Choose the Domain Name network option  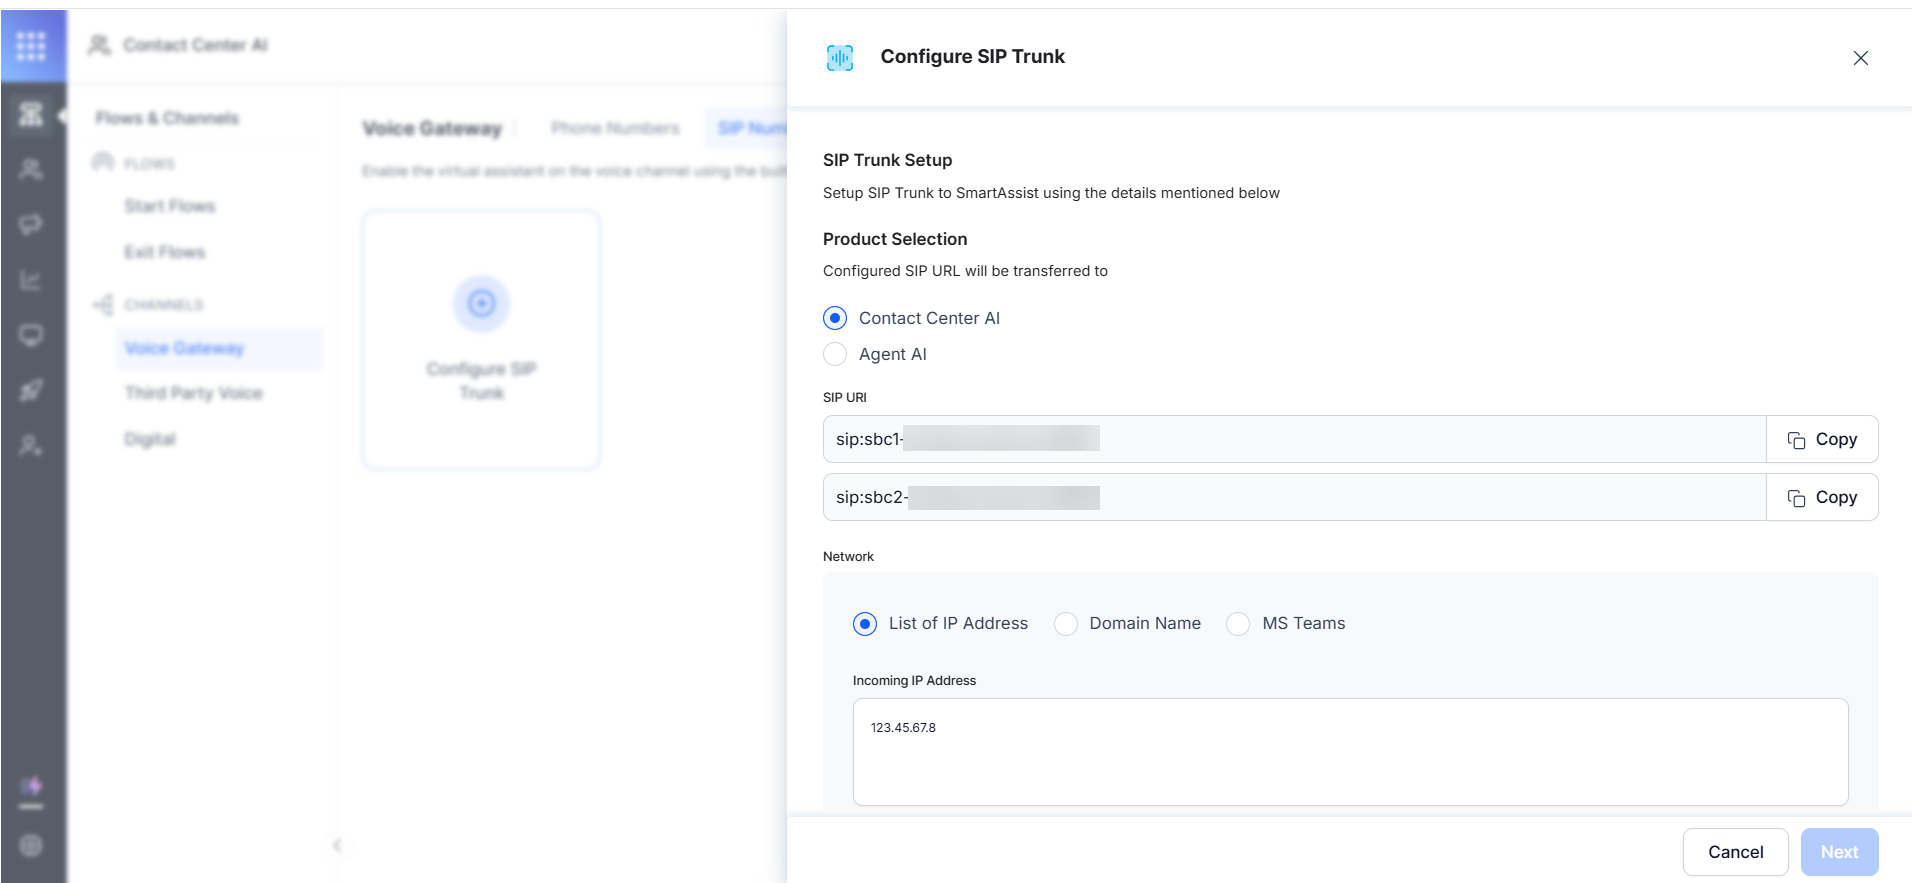coord(1066,624)
